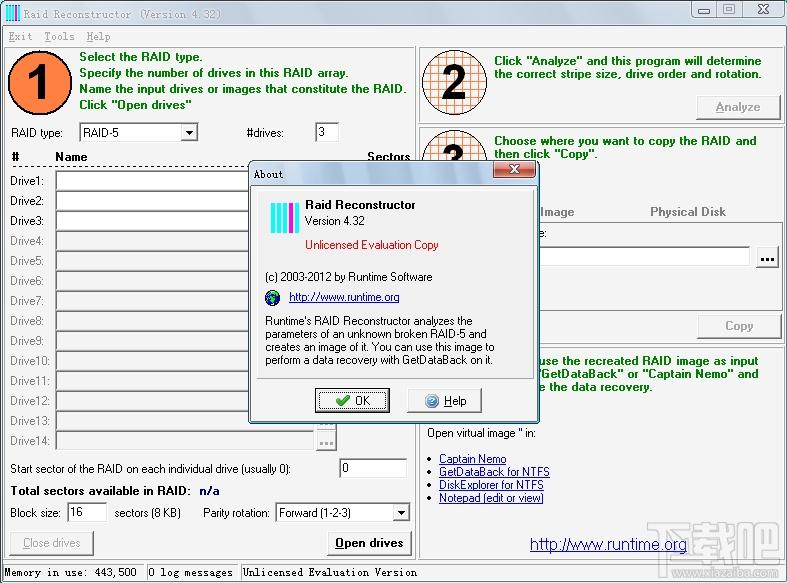
Task: Open the http://www.runtime.org link in About dialog
Action: pos(344,297)
